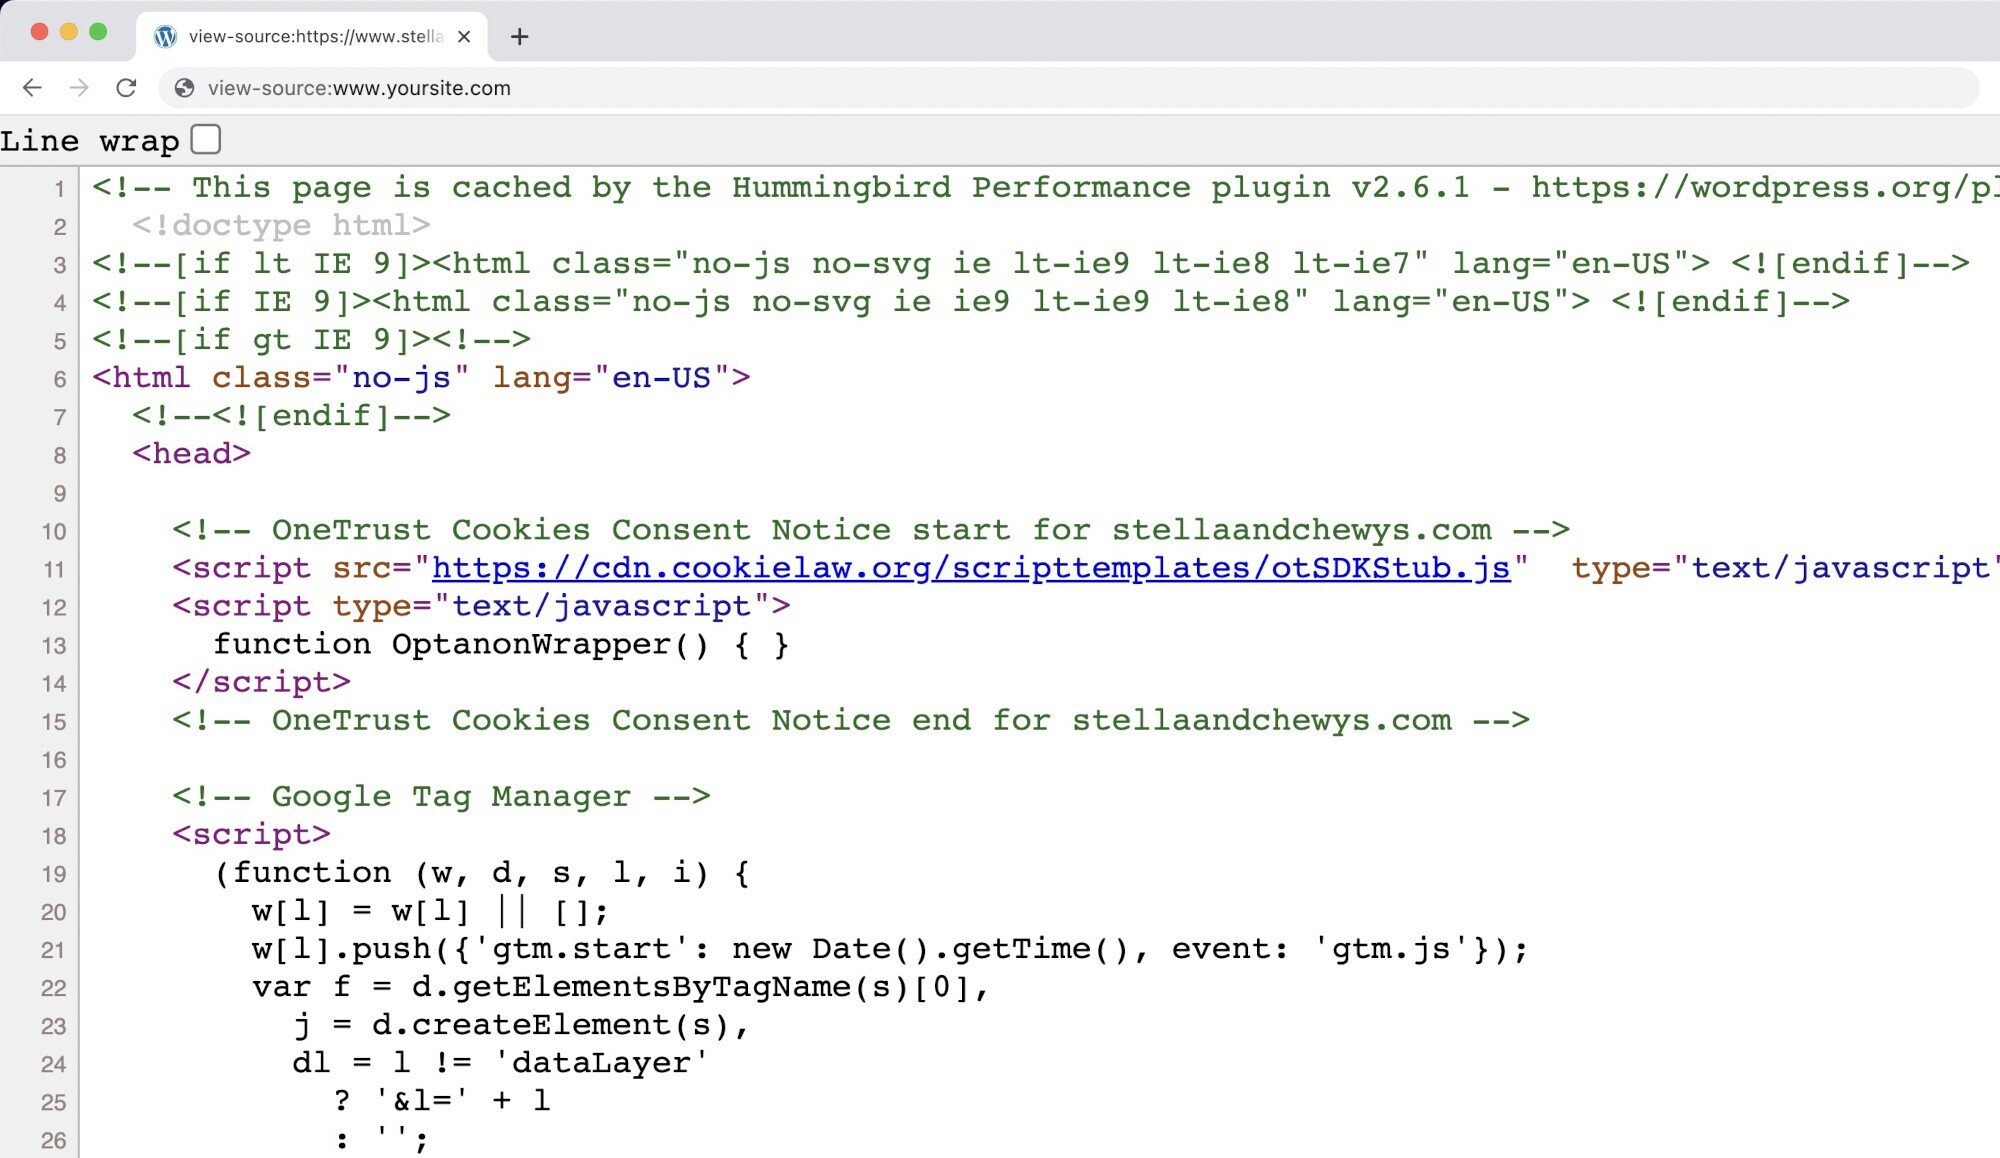Click the Google Tag Manager comment

440,797
